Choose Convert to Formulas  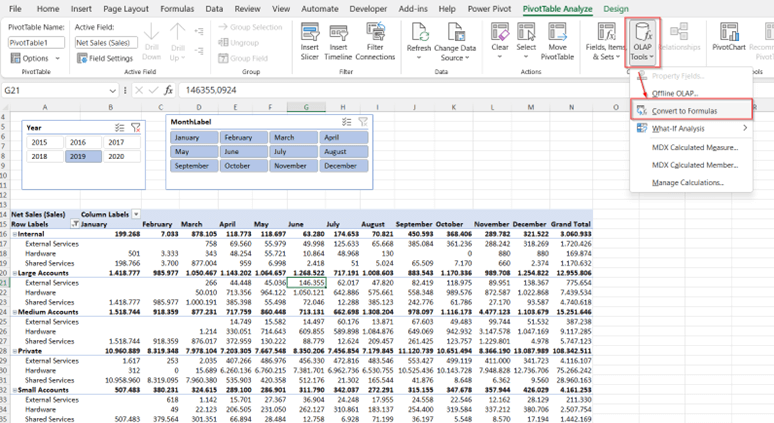692,111
